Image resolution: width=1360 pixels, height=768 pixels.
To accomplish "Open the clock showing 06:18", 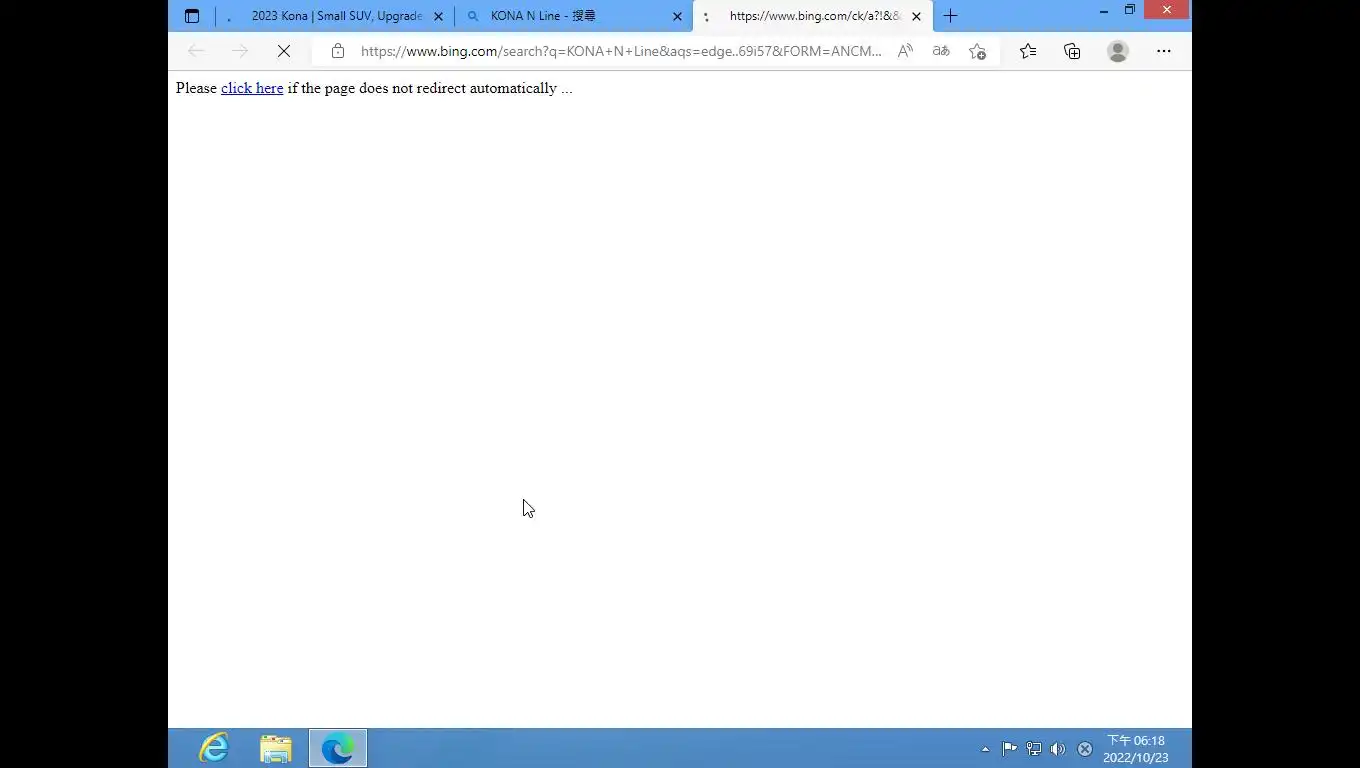I will [1136, 749].
